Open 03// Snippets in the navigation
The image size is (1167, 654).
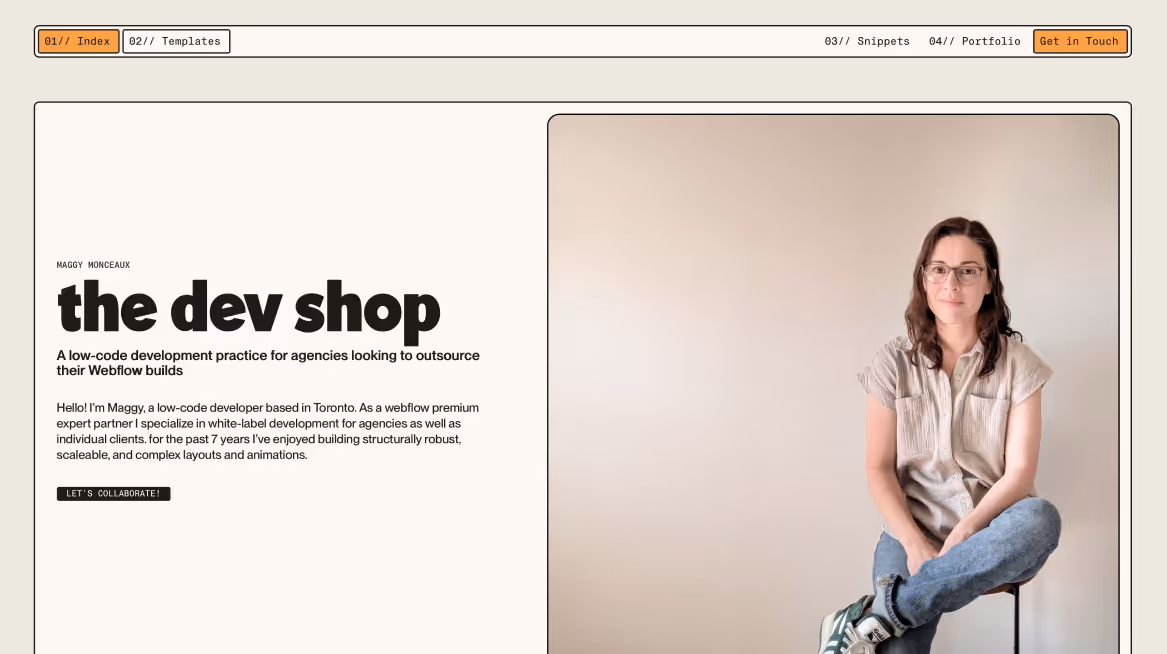click(866, 42)
